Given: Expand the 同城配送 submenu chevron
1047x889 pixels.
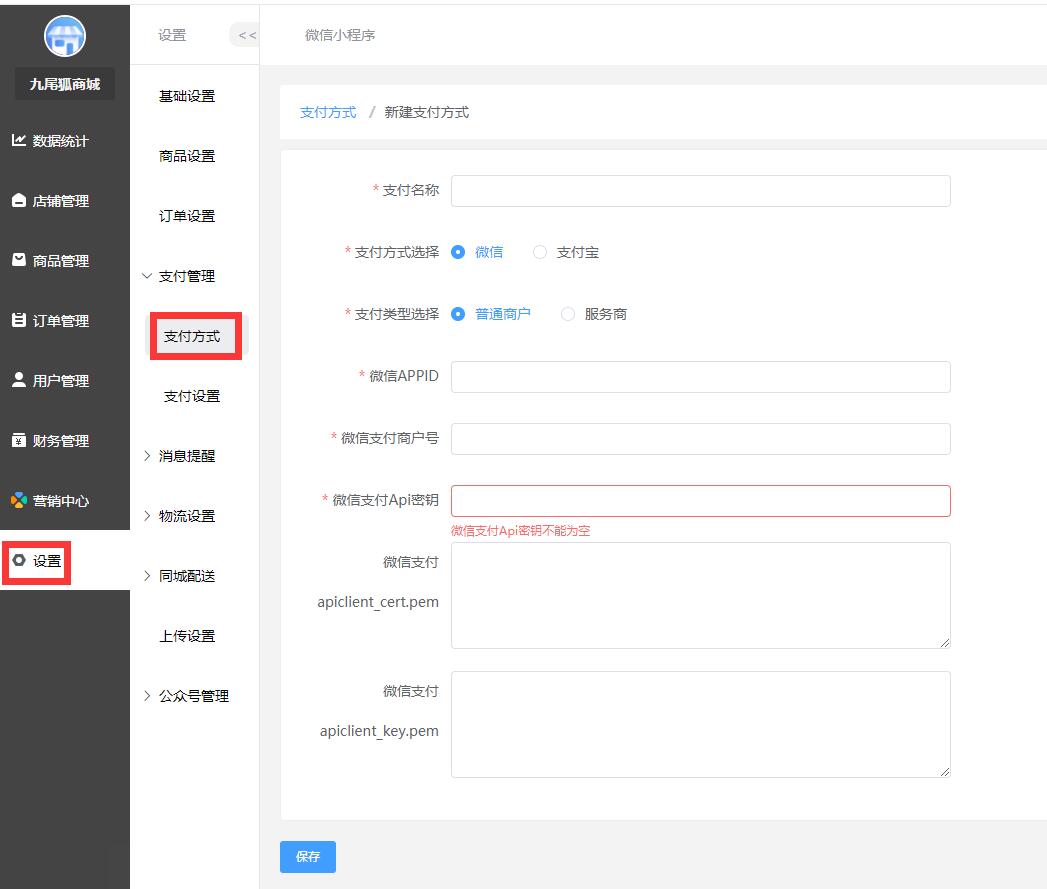Looking at the screenshot, I should pos(147,576).
